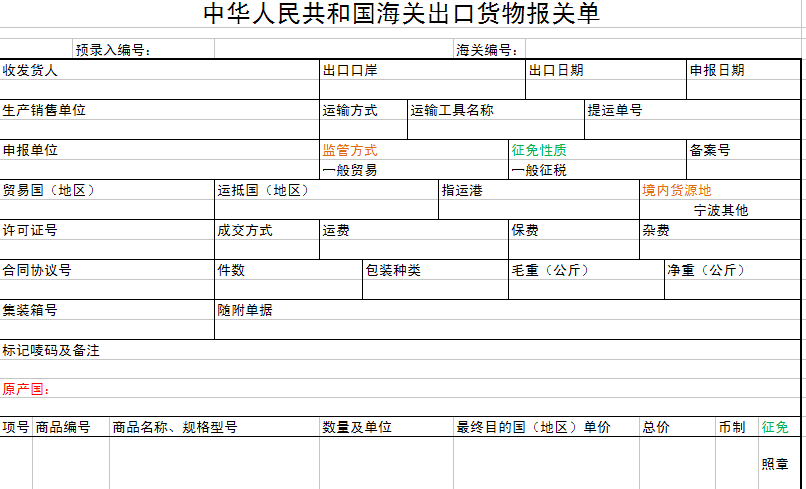Select the 申报日期 cell
This screenshot has width=806, height=489.
pos(744,70)
